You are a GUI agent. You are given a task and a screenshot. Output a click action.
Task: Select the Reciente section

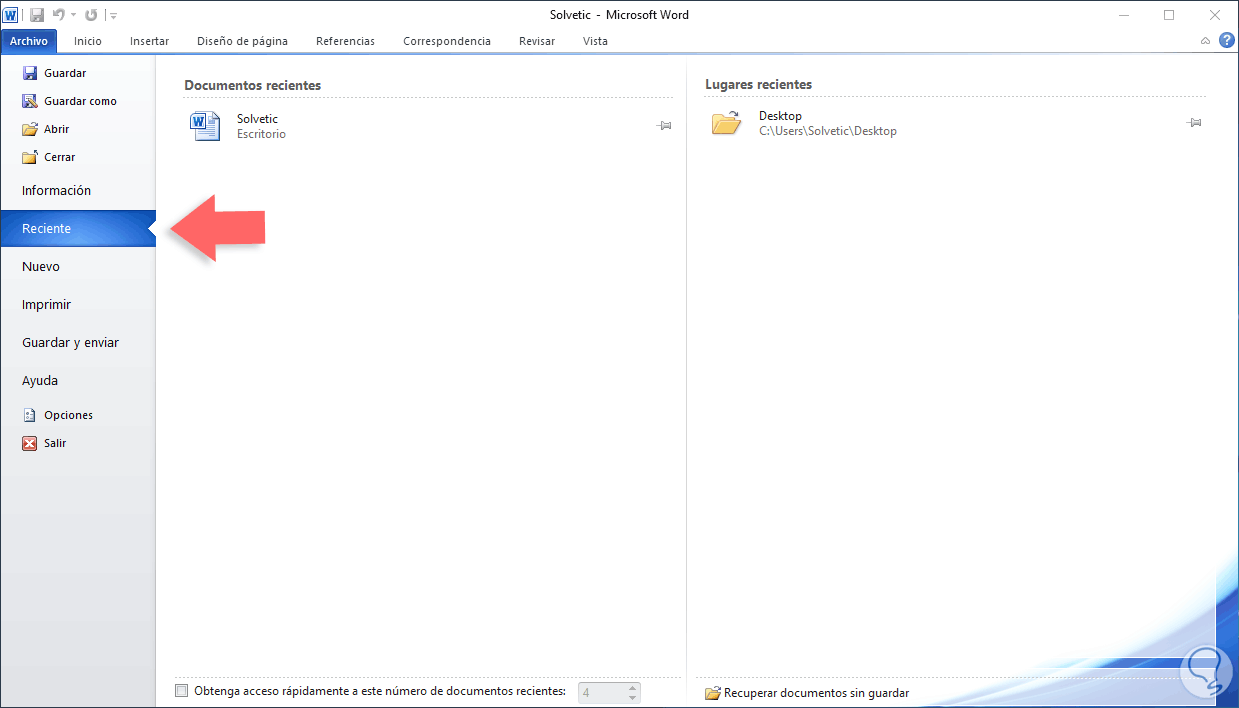point(77,229)
